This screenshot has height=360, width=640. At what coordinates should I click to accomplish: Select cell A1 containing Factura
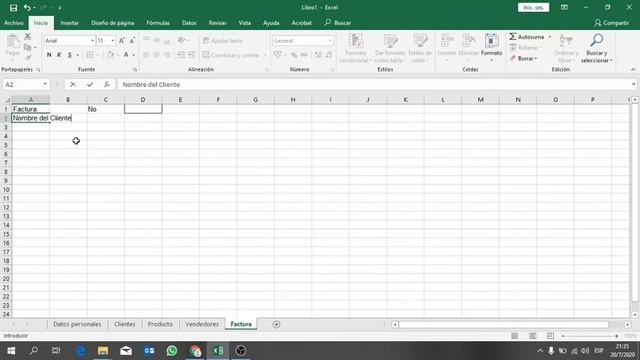31,109
